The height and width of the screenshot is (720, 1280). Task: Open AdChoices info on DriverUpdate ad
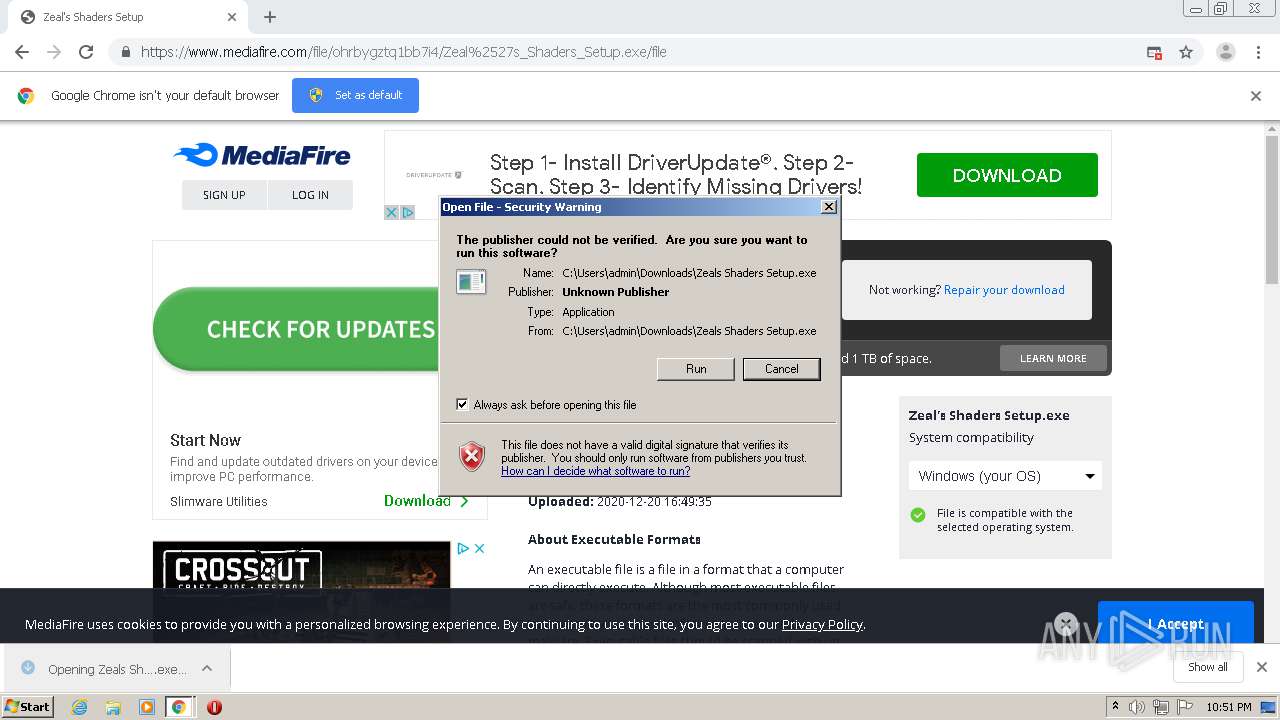(x=407, y=212)
